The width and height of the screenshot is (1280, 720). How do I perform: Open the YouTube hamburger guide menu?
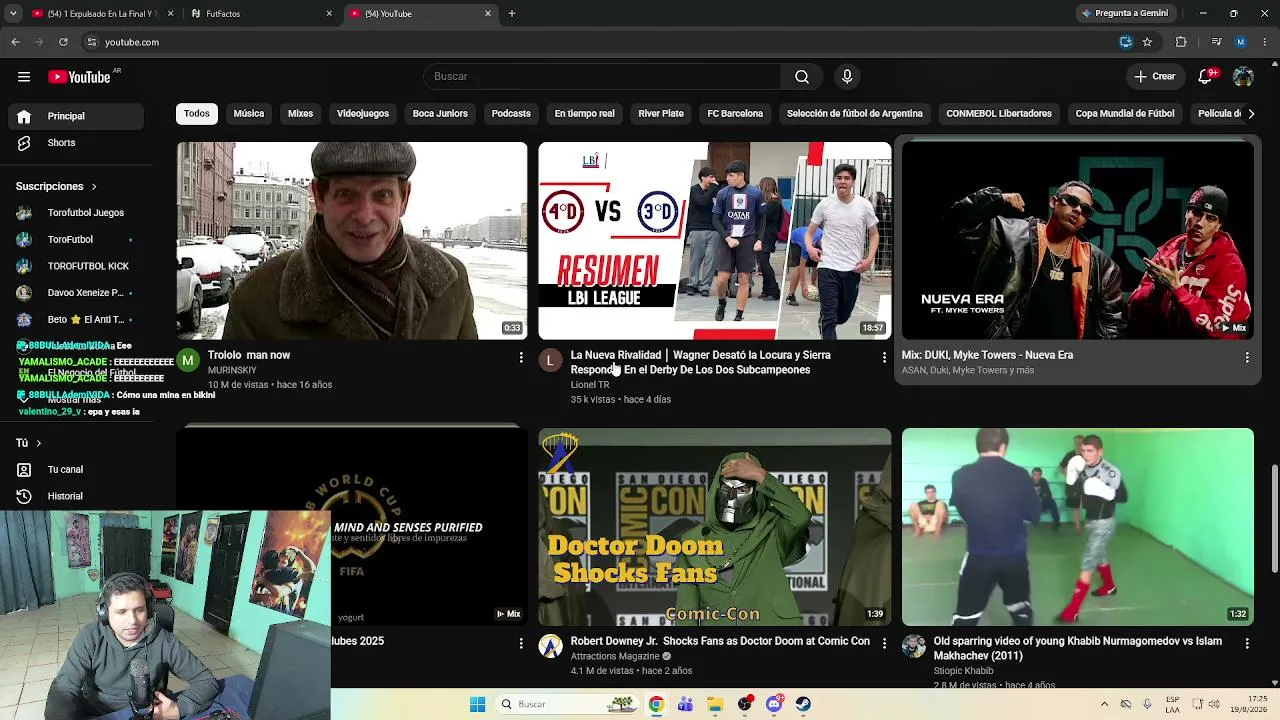[x=24, y=77]
